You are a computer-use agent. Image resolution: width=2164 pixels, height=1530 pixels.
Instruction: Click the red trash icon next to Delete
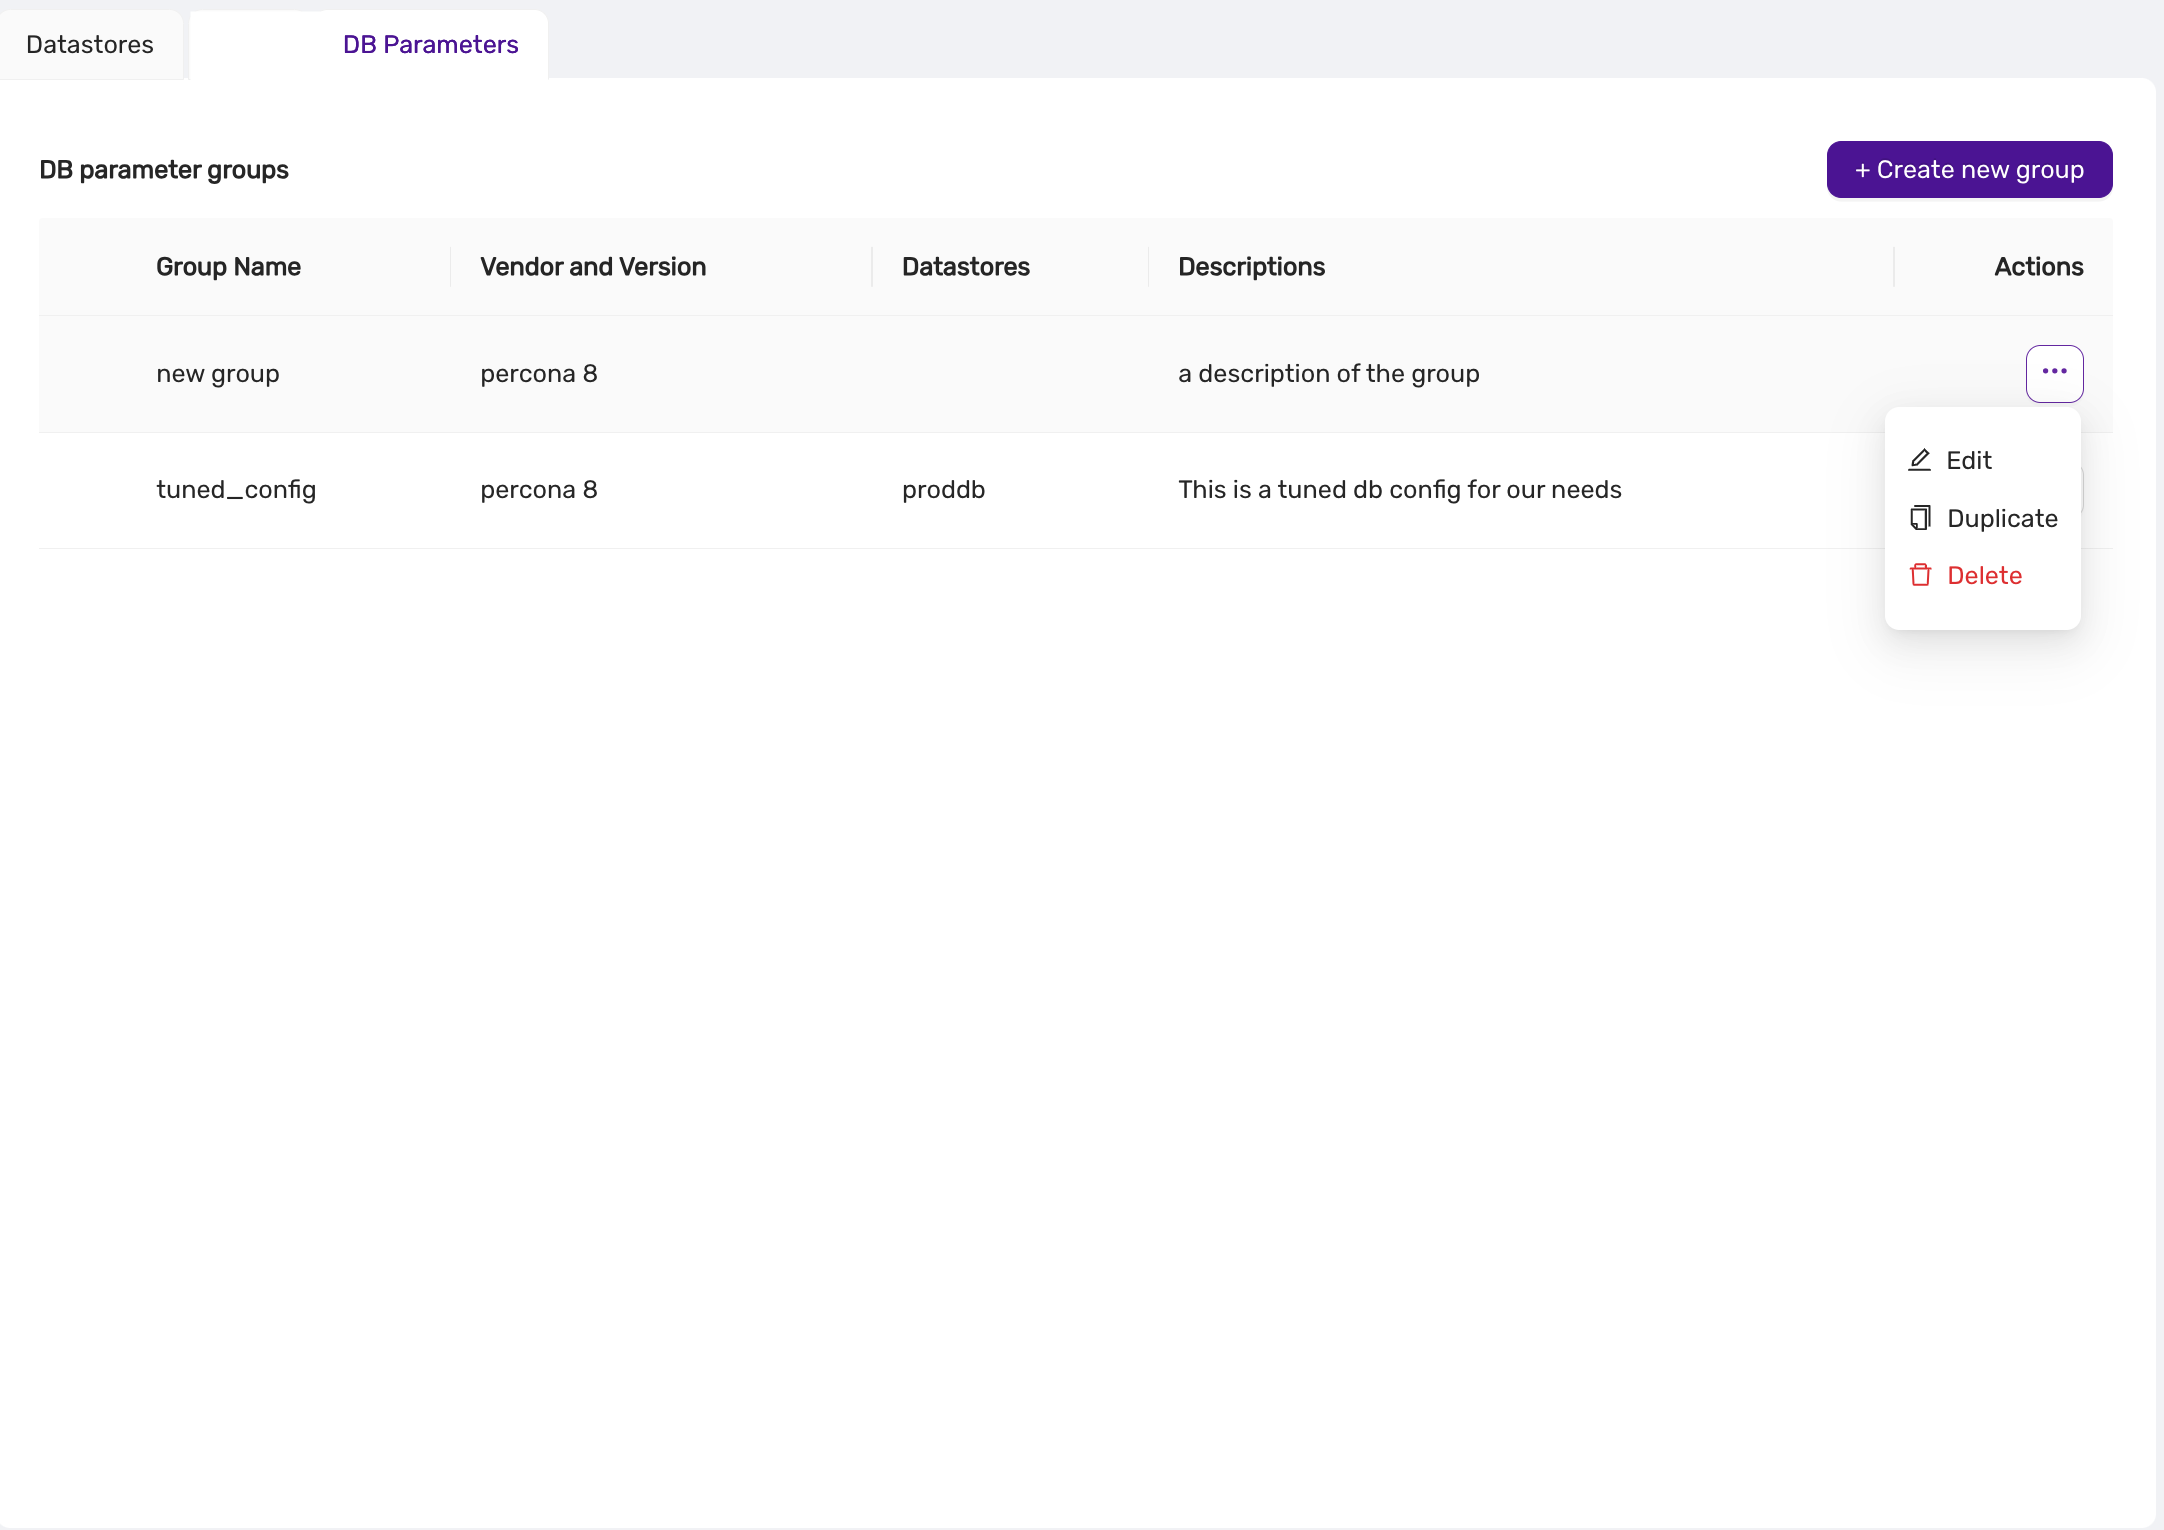[1920, 575]
